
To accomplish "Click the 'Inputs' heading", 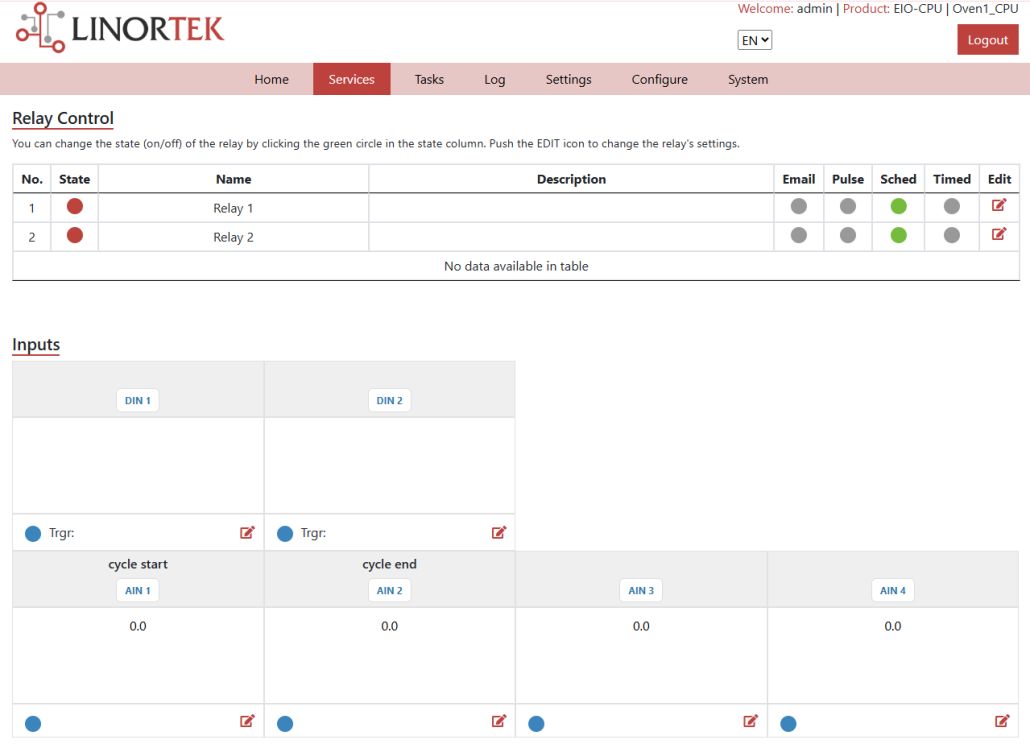I will (x=36, y=345).
